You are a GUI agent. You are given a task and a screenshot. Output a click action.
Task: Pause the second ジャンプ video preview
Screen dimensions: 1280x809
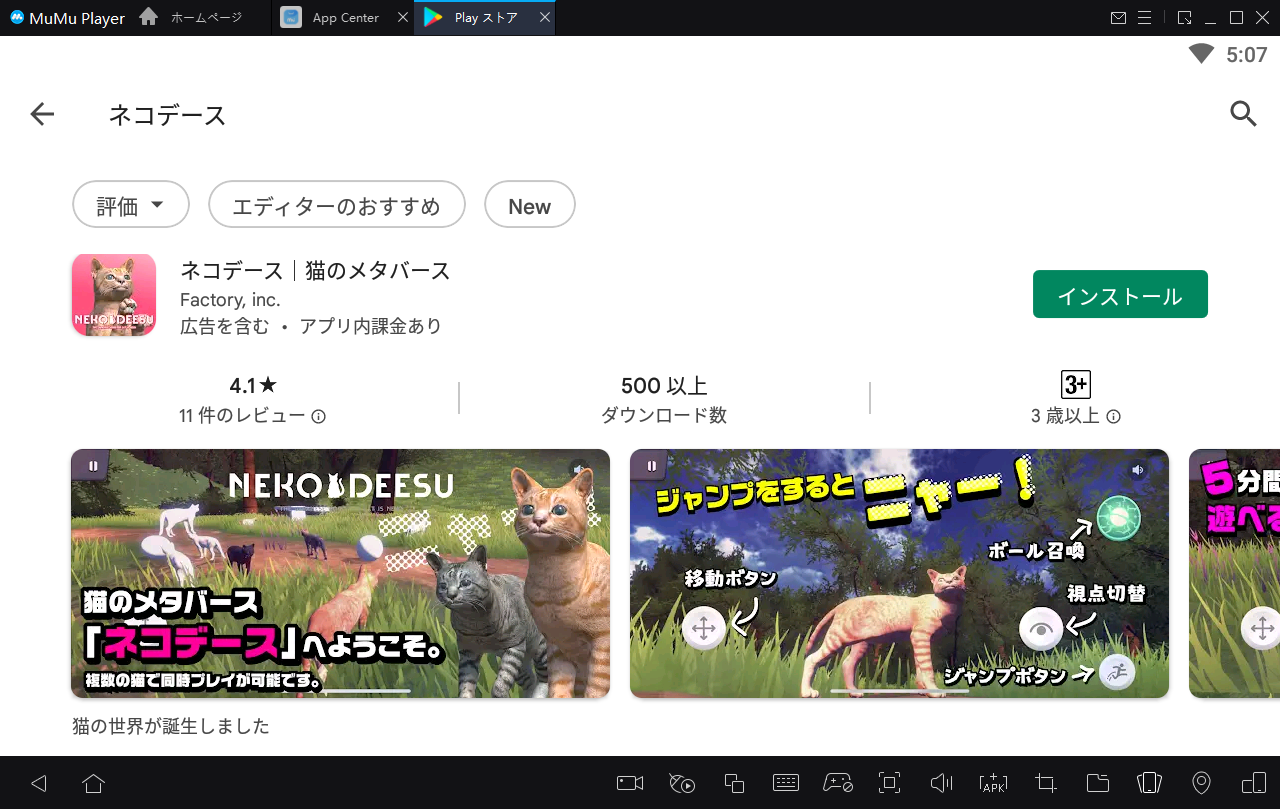click(x=651, y=466)
